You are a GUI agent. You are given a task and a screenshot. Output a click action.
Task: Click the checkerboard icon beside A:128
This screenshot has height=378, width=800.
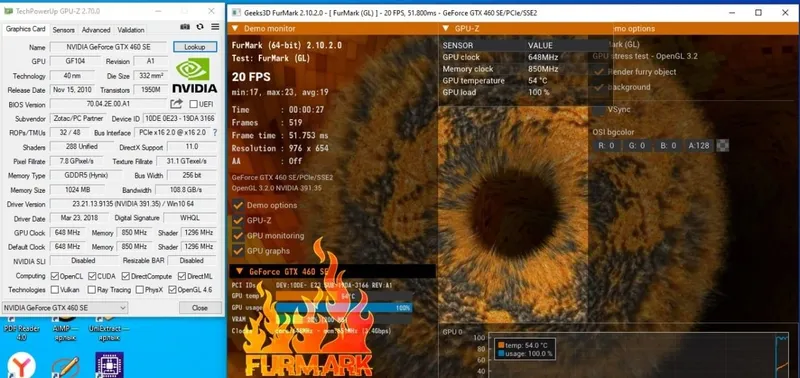(722, 146)
